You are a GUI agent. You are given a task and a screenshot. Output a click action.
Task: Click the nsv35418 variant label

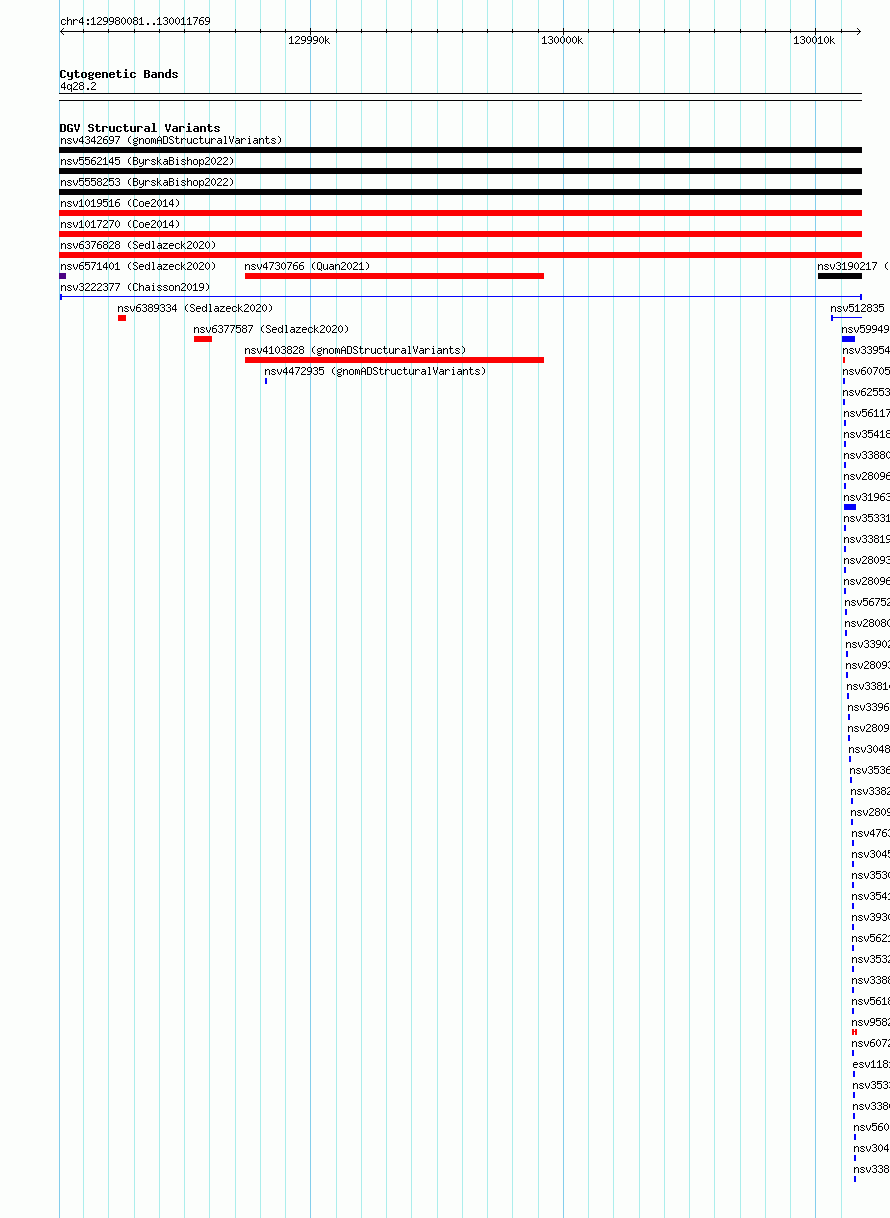point(866,434)
